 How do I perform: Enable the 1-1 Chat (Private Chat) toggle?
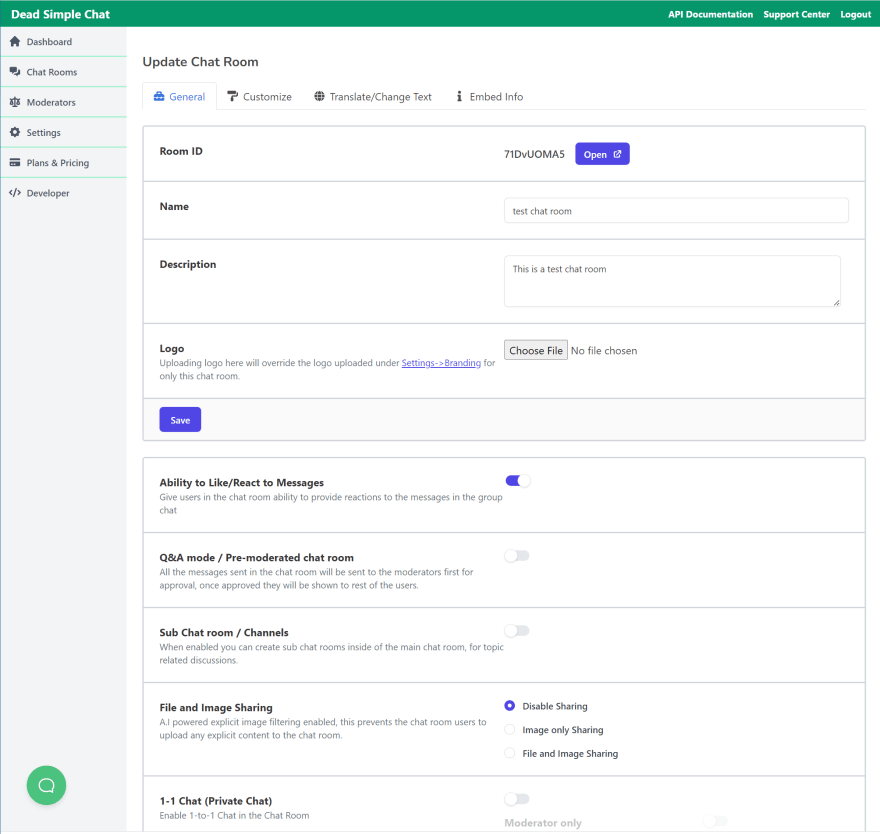click(x=517, y=799)
